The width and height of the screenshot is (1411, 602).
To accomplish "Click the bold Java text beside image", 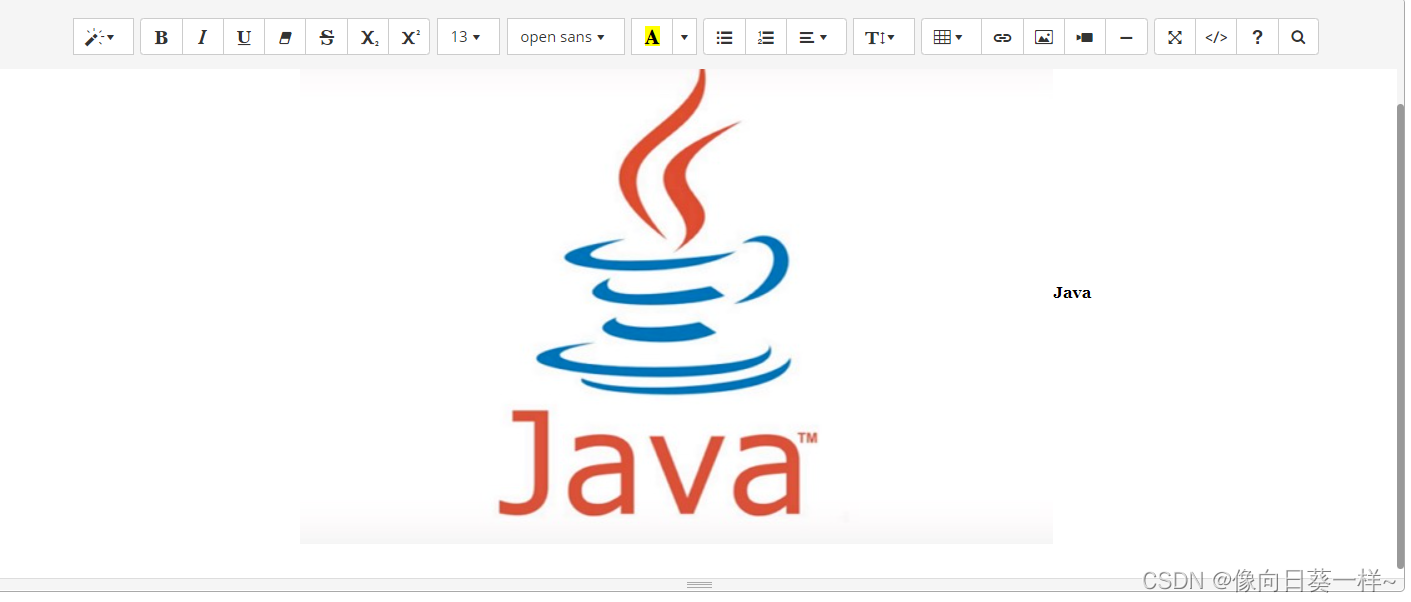I will pos(1072,293).
